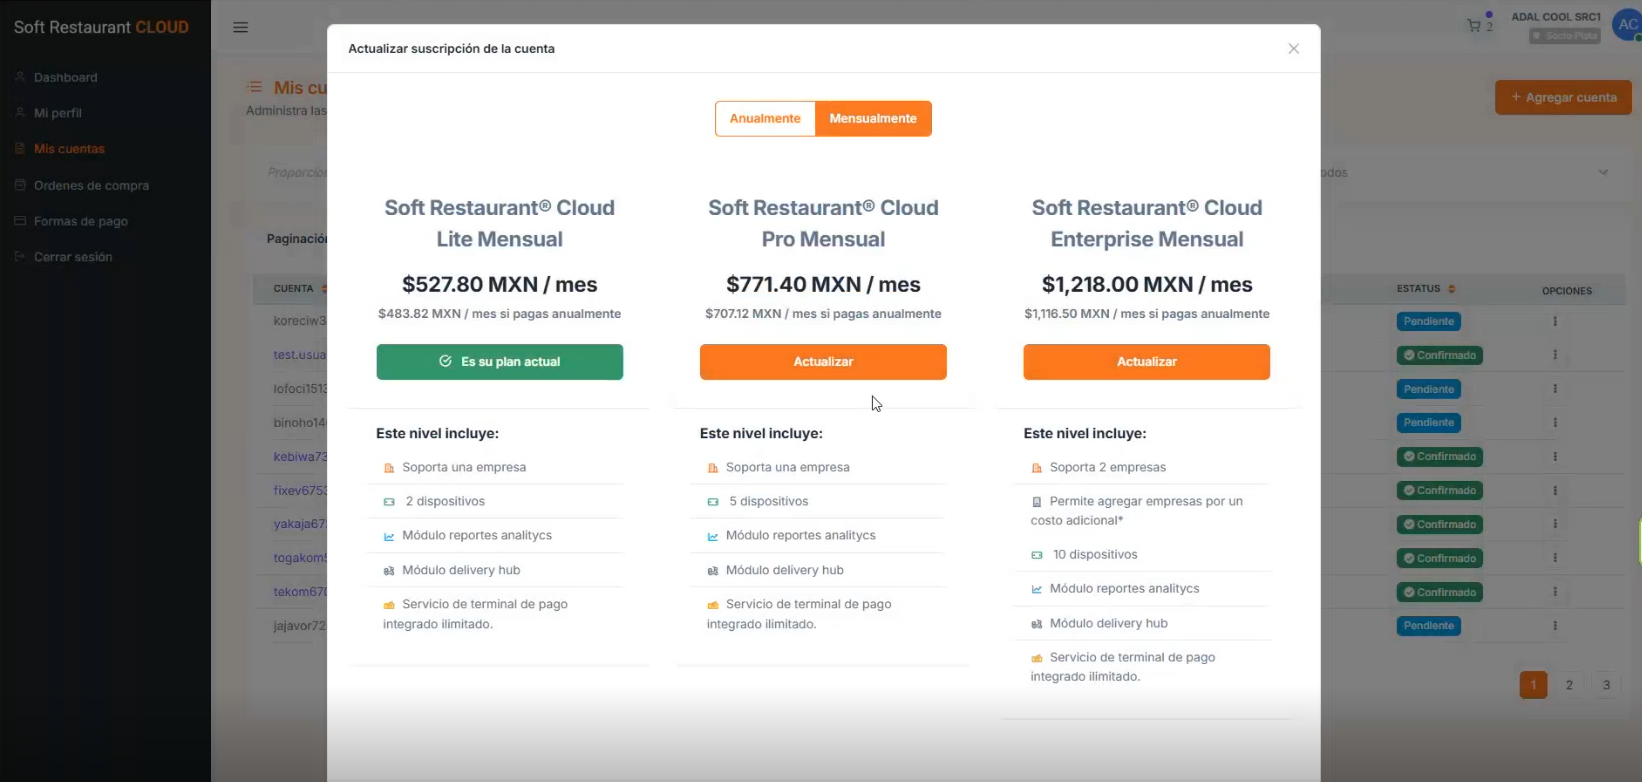Open Mis cuentas in the sidebar
Image resolution: width=1642 pixels, height=782 pixels.
(x=69, y=149)
